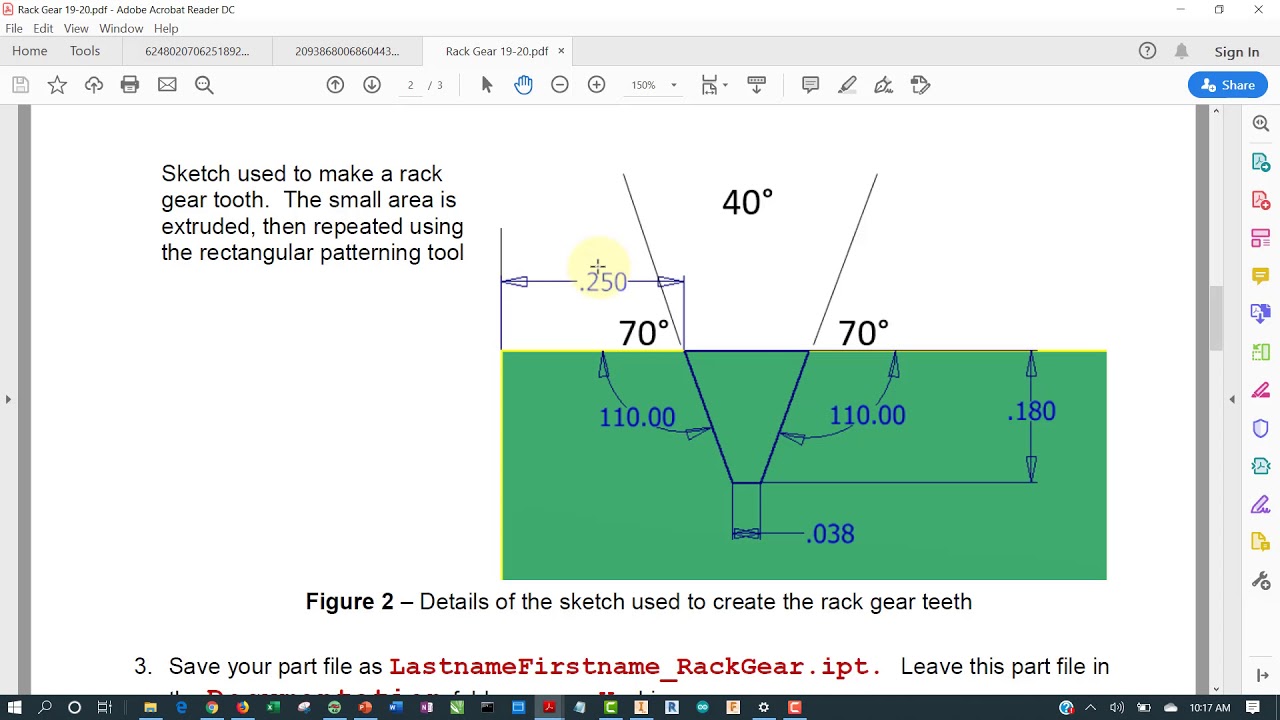Go to the previous page (up arrow)

(335, 85)
